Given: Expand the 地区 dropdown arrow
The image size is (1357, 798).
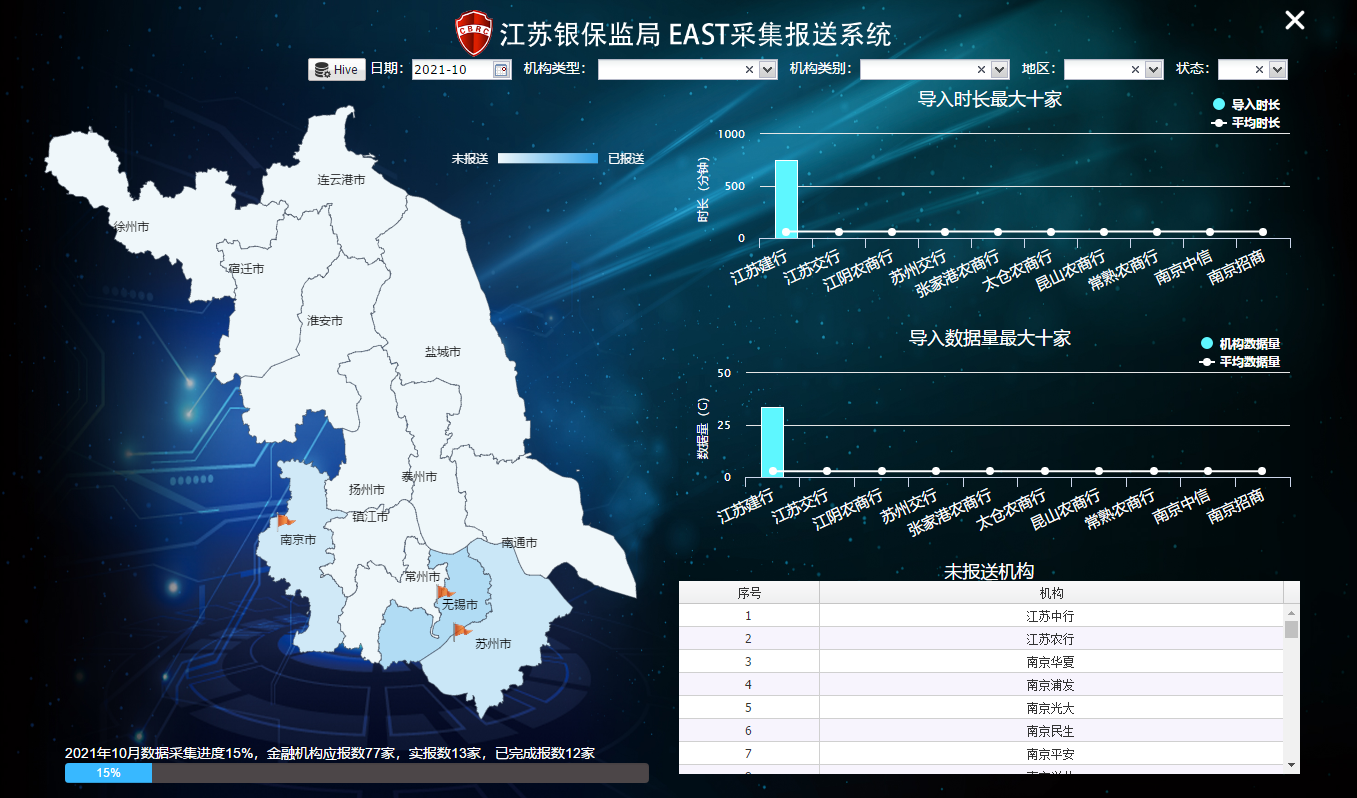Looking at the screenshot, I should tap(1154, 70).
